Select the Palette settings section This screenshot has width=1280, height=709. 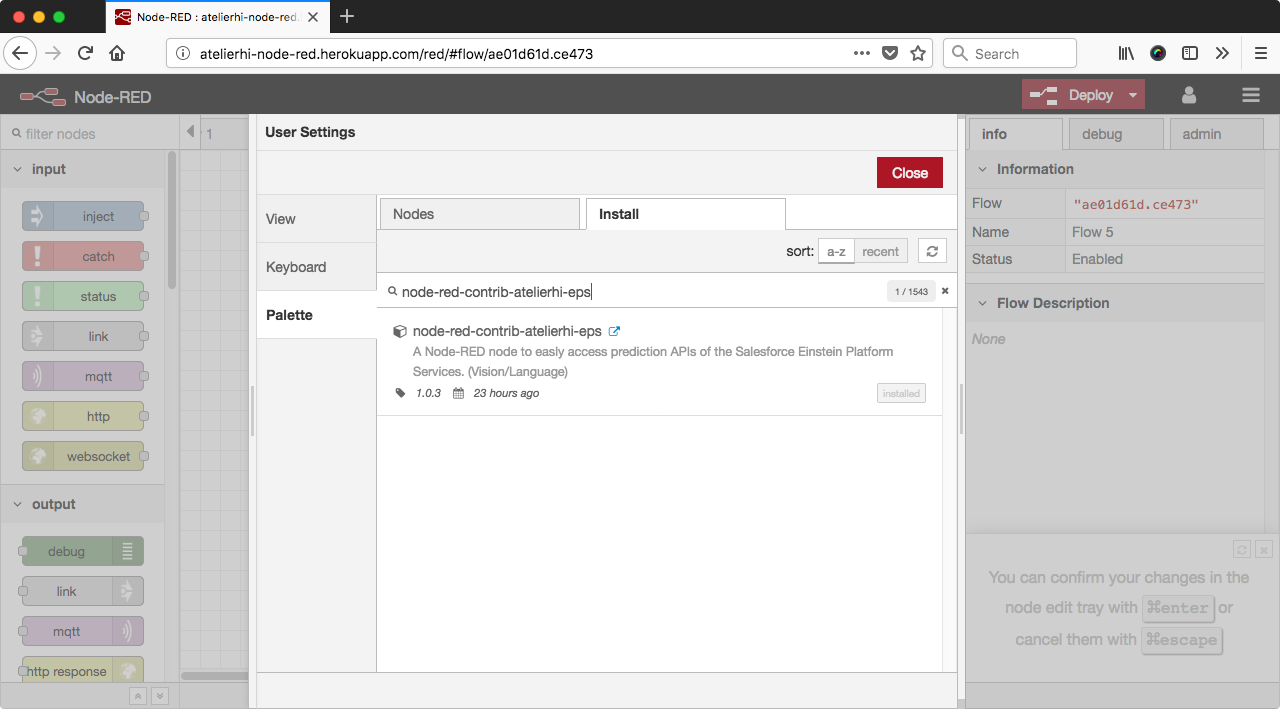click(316, 315)
